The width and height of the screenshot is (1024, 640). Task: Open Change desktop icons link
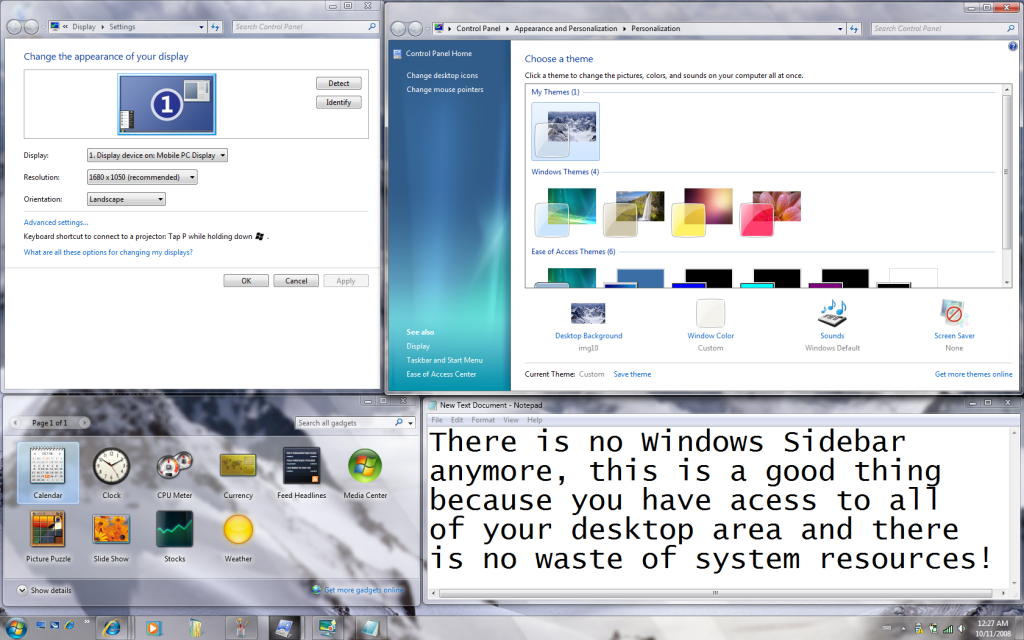pyautogui.click(x=442, y=76)
